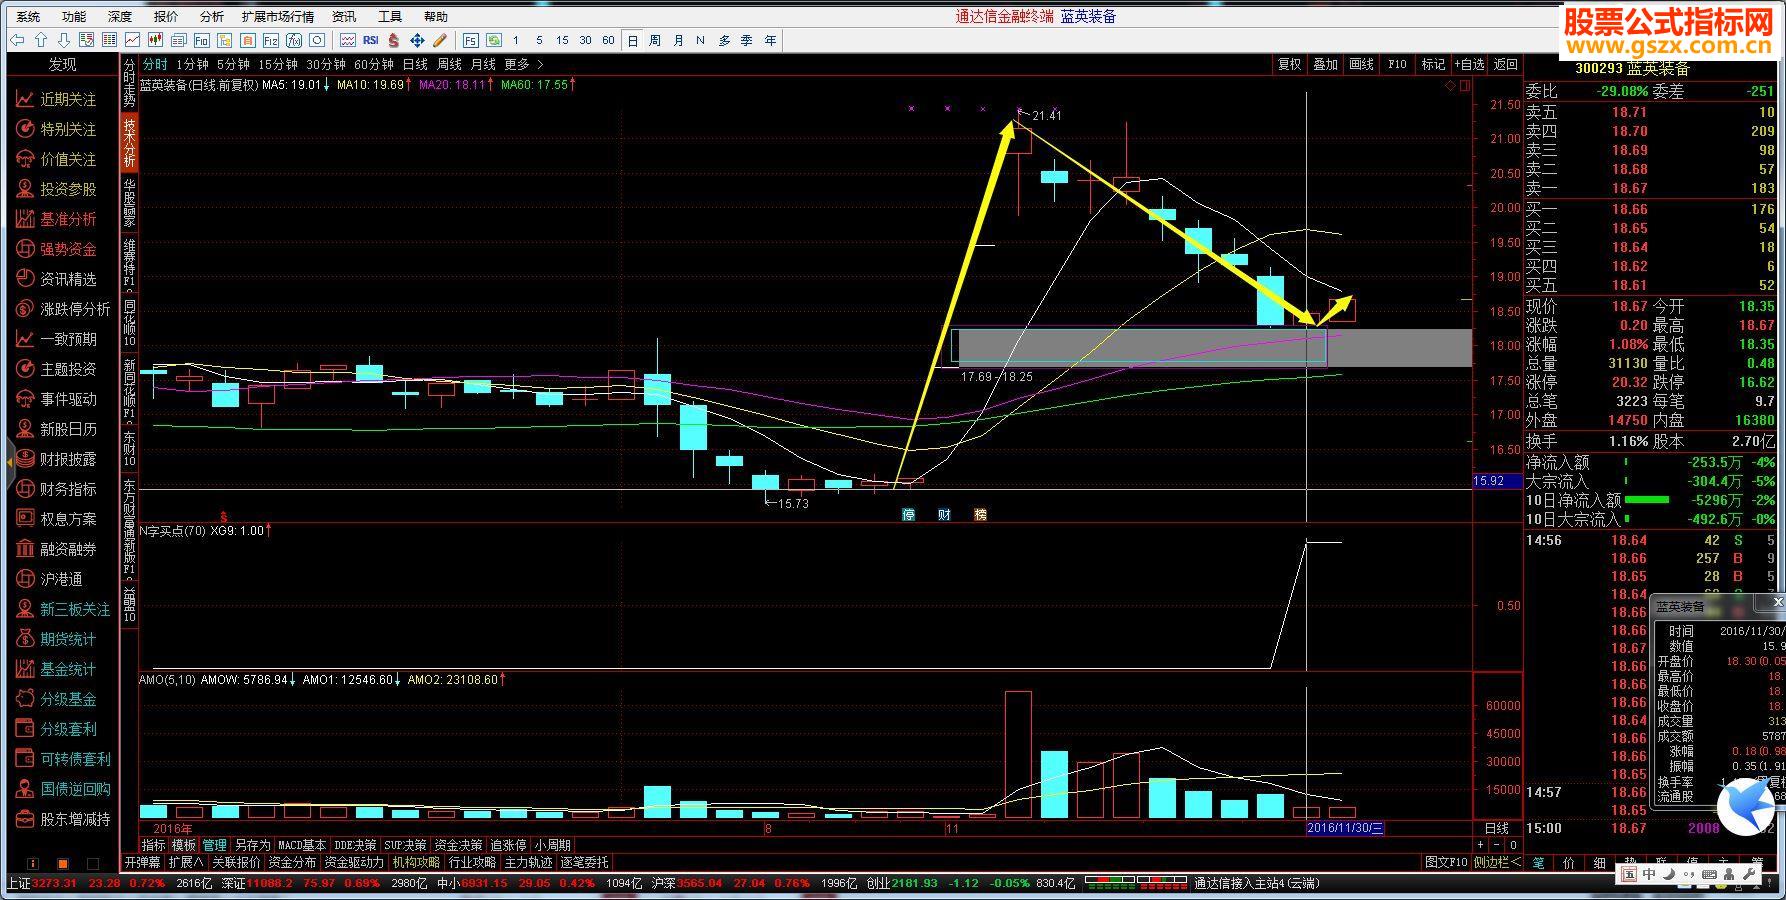Click the keyboard icon in IME bar
The width and height of the screenshot is (1786, 900).
coord(1709,874)
